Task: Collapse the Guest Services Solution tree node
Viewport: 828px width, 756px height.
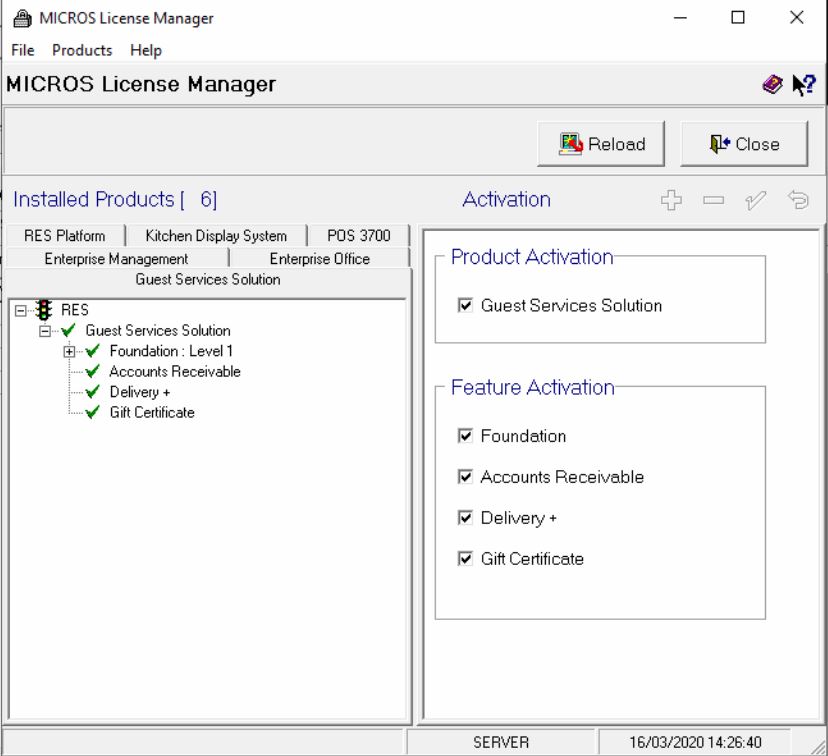Action: tap(45, 331)
